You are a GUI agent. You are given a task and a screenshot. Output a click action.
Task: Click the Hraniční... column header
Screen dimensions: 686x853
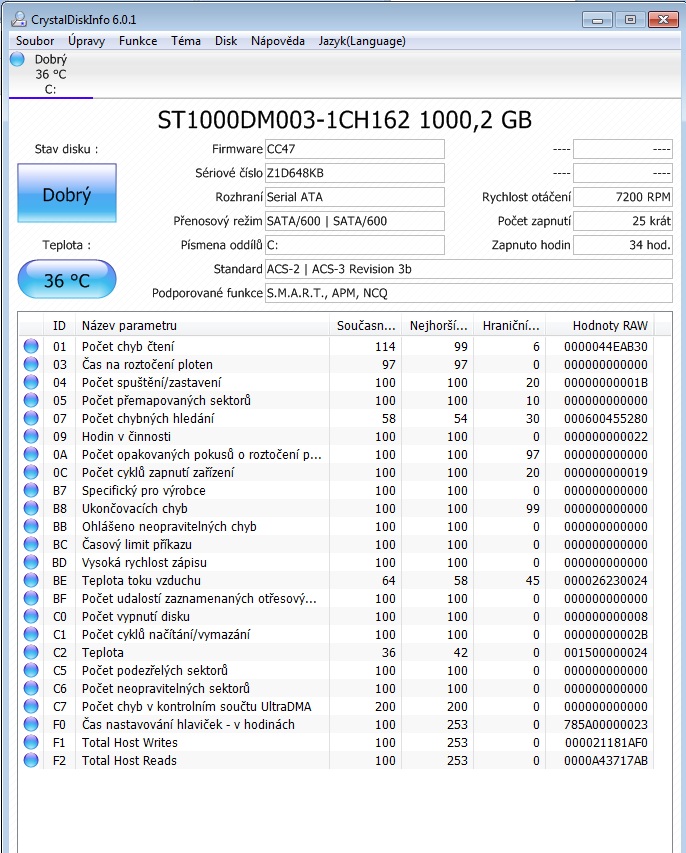click(510, 325)
